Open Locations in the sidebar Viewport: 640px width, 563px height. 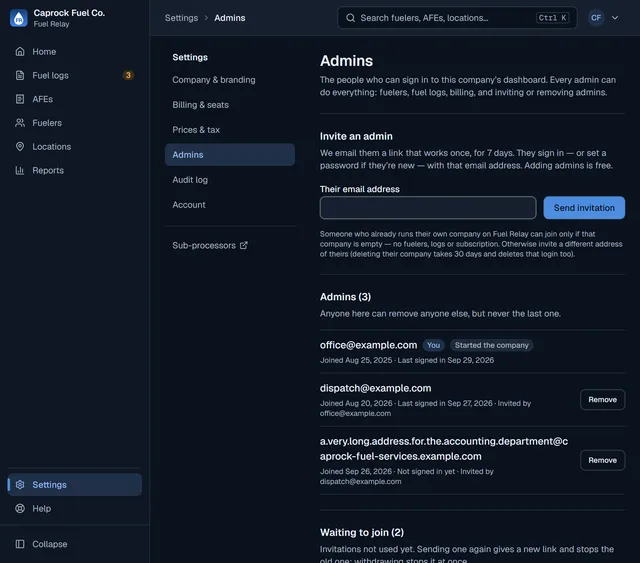(x=75, y=146)
